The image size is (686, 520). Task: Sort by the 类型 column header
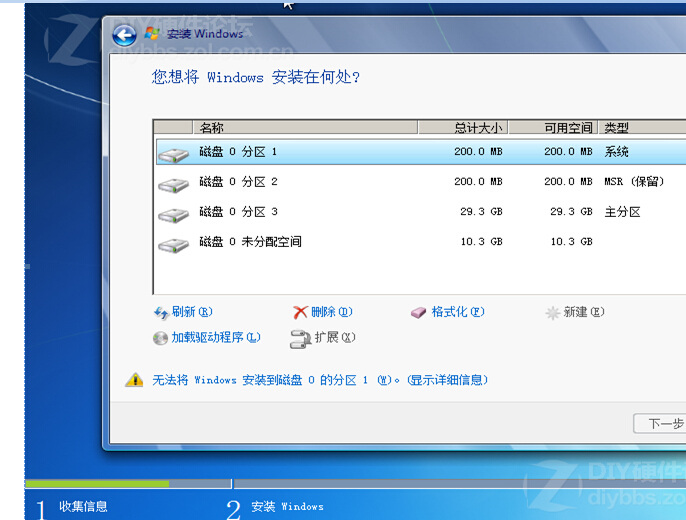point(642,128)
